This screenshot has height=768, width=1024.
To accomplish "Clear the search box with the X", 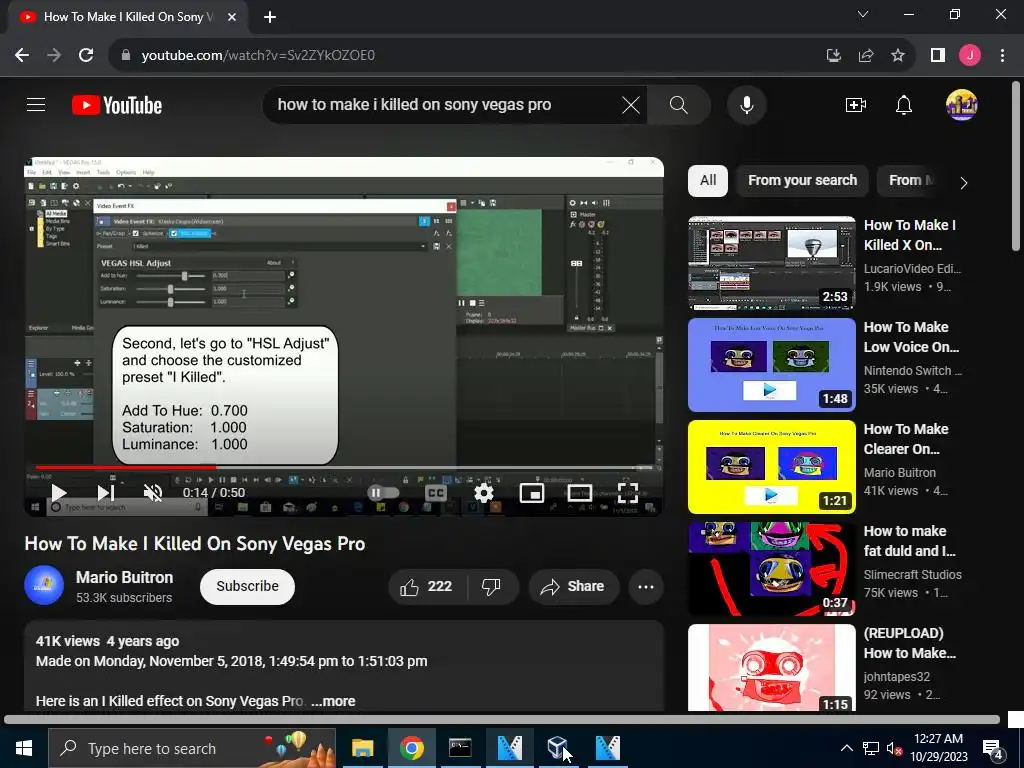I will pos(630,104).
